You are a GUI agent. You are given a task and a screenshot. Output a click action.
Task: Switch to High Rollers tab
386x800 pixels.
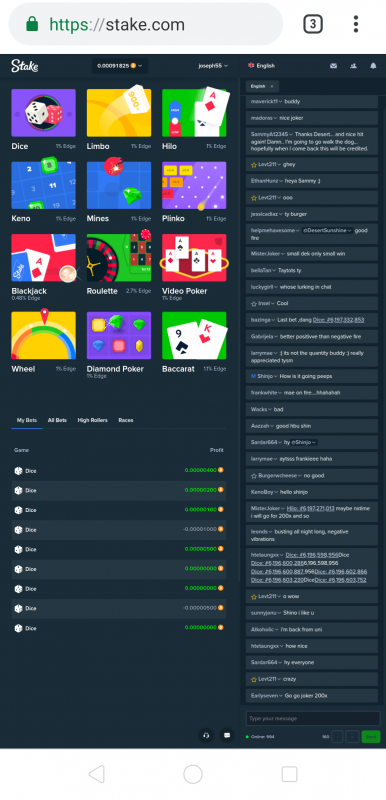point(92,420)
